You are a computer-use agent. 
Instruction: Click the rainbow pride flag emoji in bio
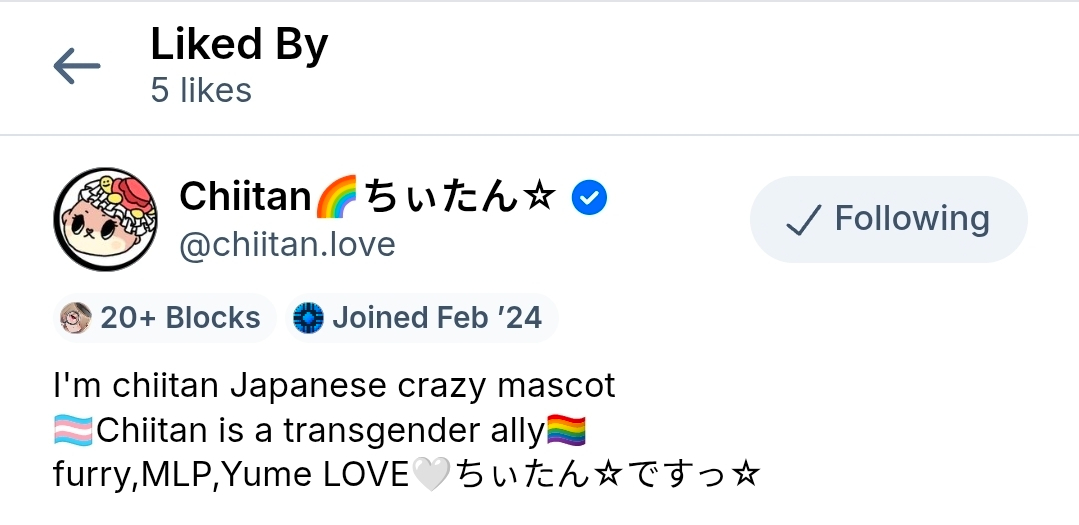coord(566,431)
